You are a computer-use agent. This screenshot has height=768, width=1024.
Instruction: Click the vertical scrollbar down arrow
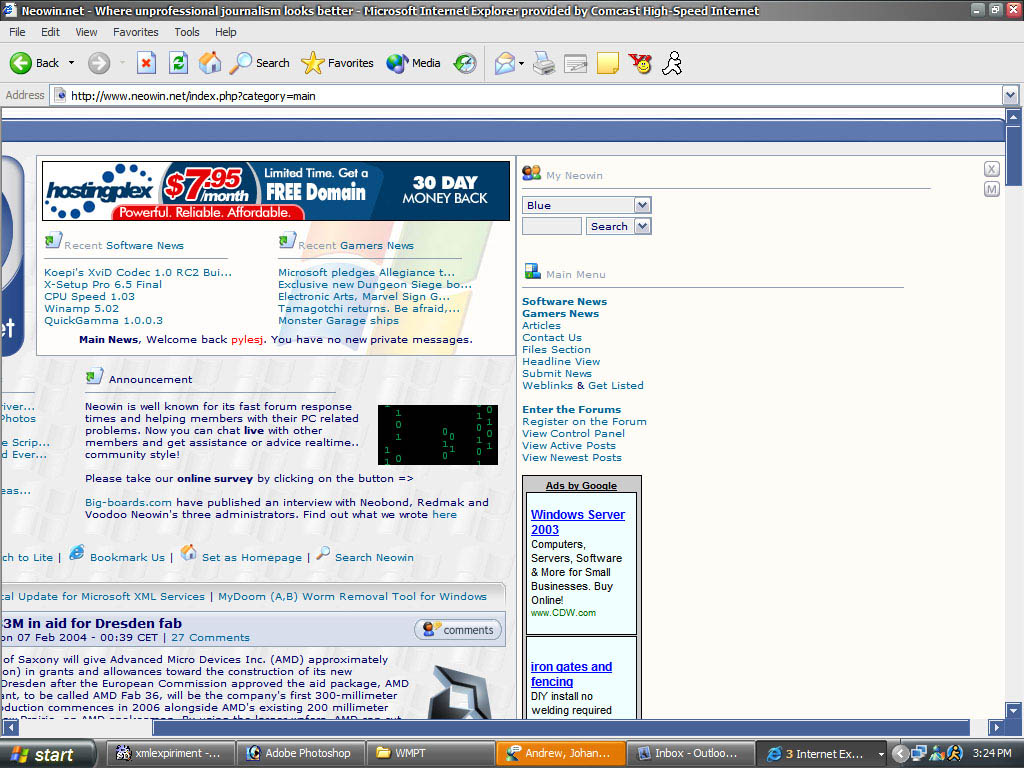click(x=1013, y=710)
